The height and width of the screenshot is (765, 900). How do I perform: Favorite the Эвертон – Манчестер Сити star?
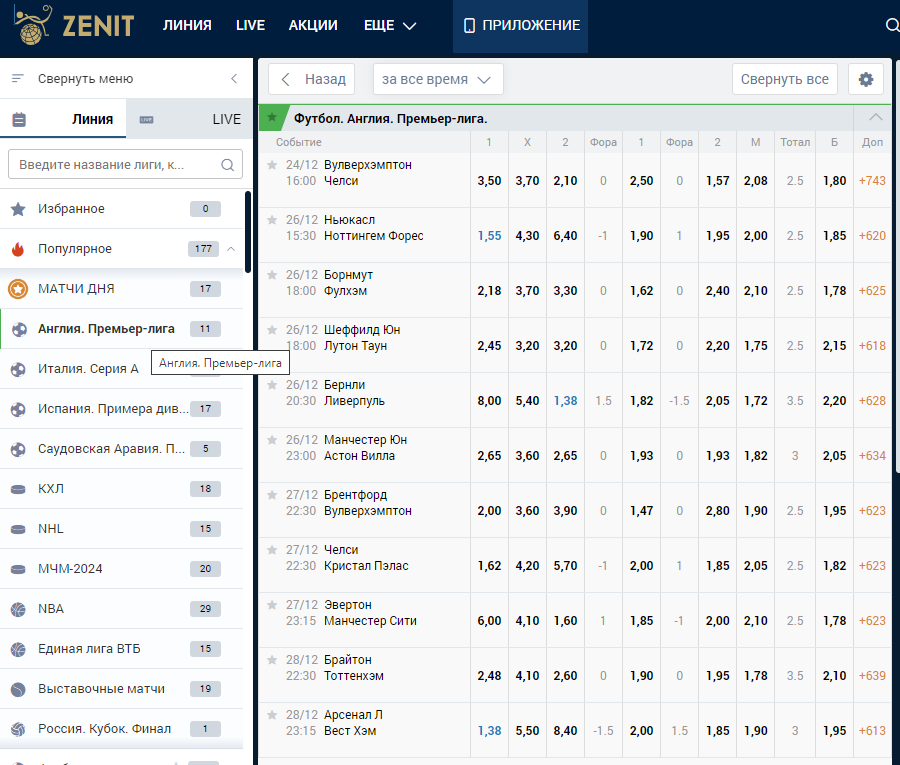pos(272,605)
